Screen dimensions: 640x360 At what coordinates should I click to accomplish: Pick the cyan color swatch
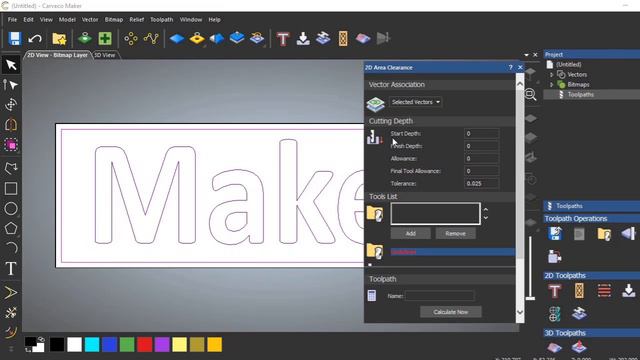92,344
